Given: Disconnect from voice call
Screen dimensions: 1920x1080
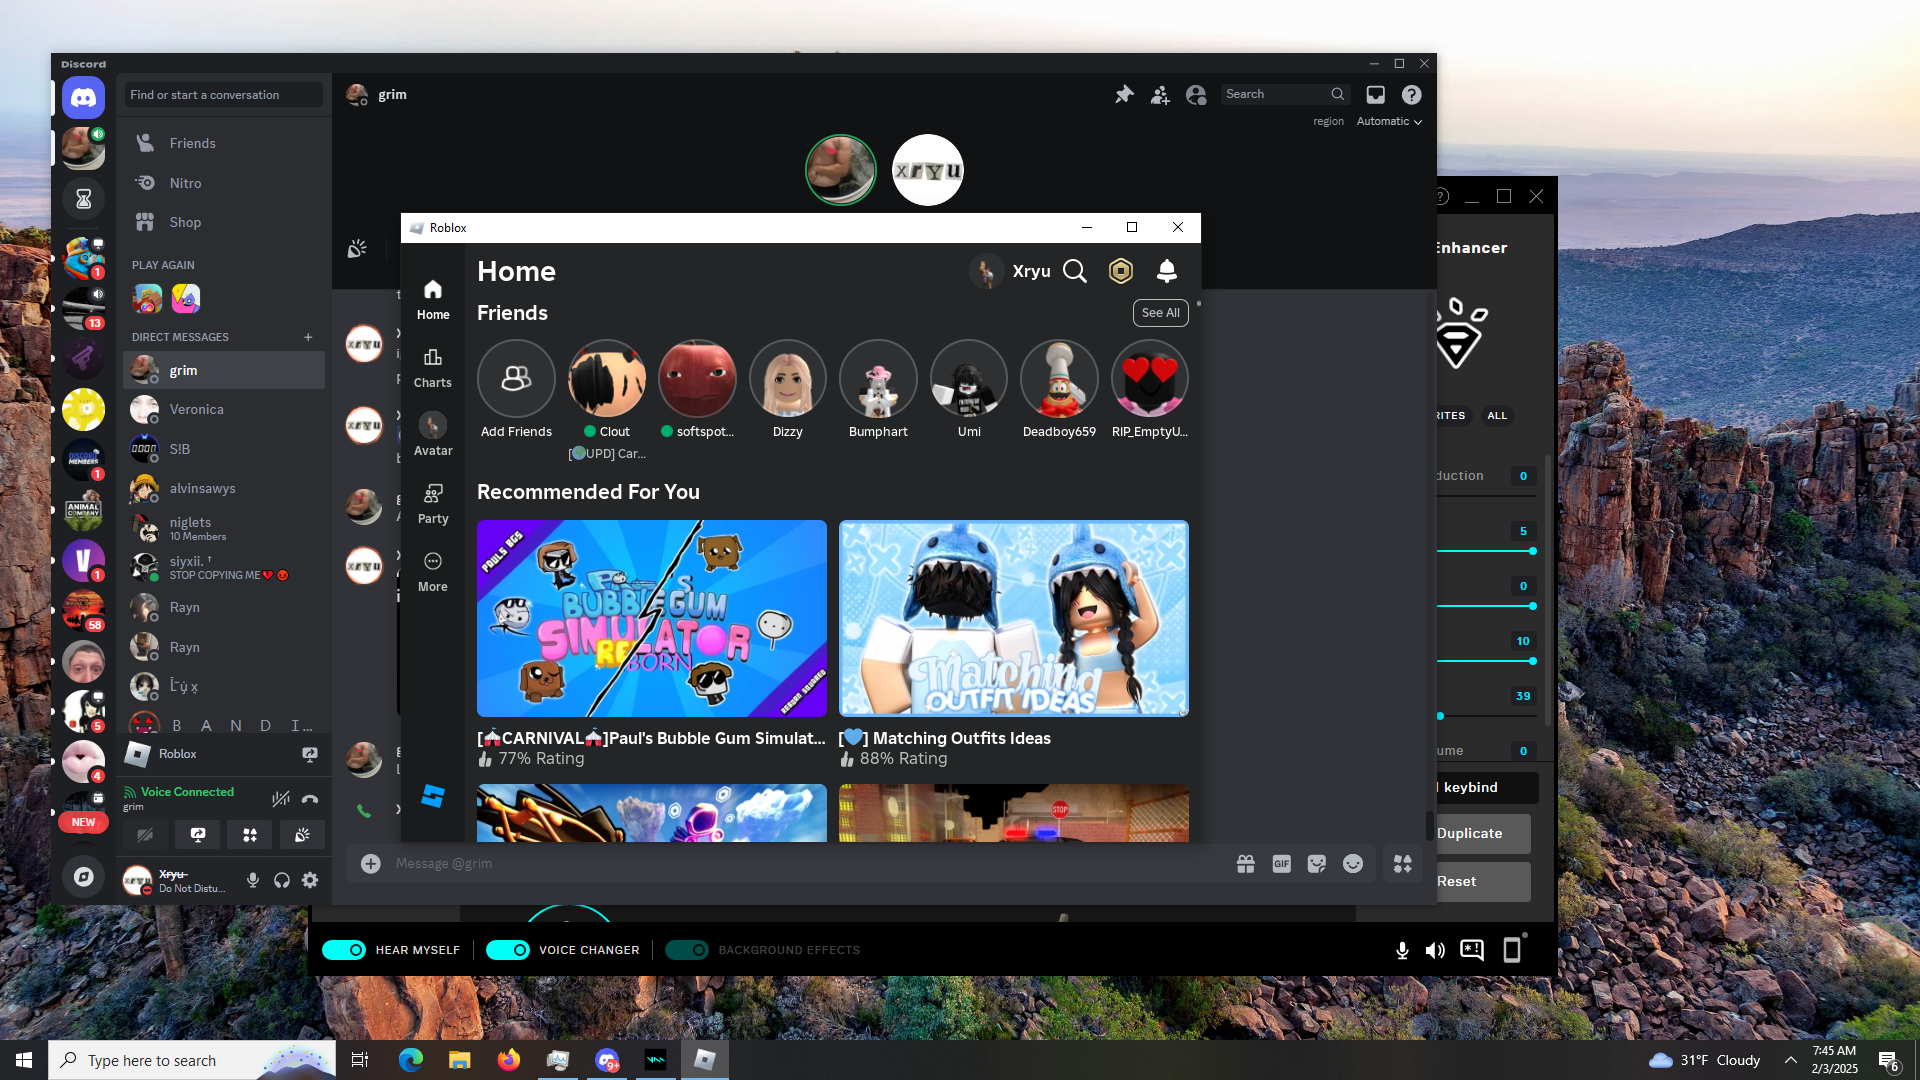Looking at the screenshot, I should click(310, 798).
